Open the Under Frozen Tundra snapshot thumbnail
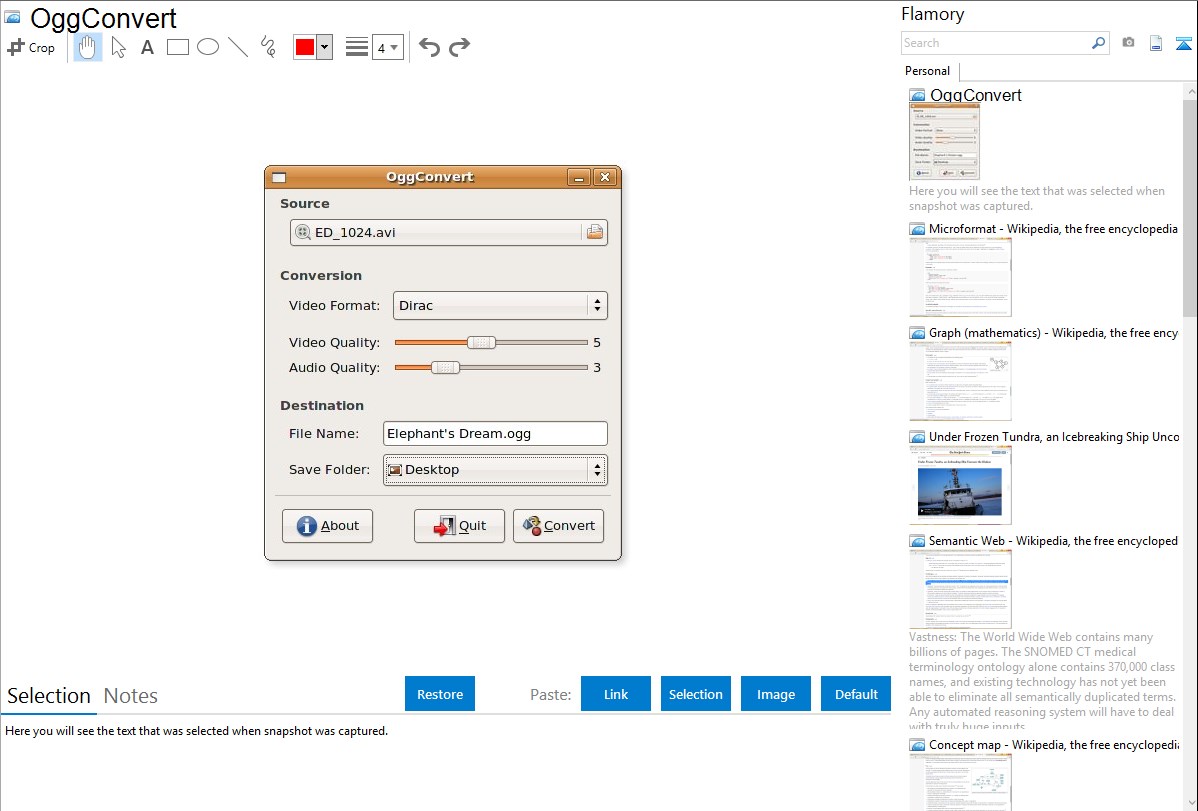 (x=960, y=485)
